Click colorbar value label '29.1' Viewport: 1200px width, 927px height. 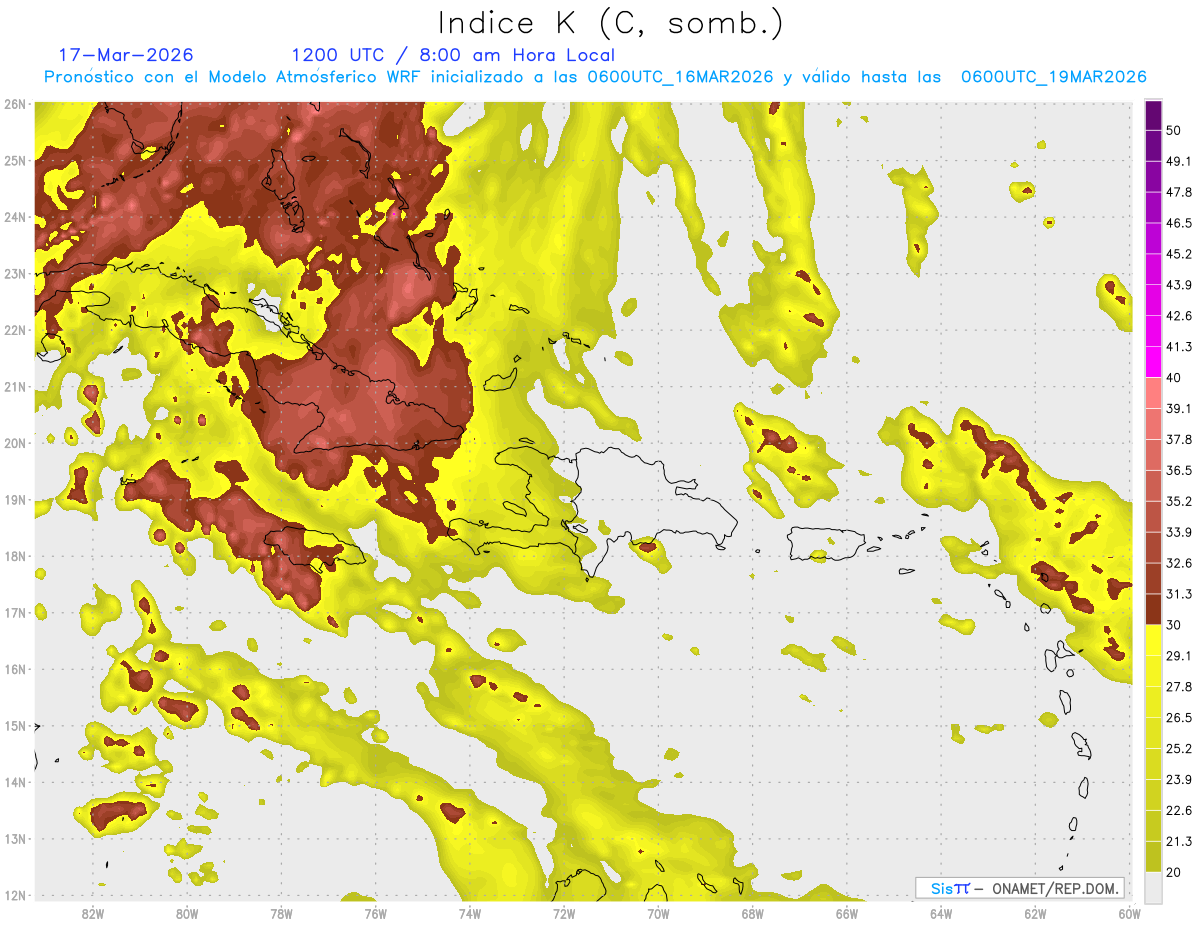click(x=1179, y=656)
